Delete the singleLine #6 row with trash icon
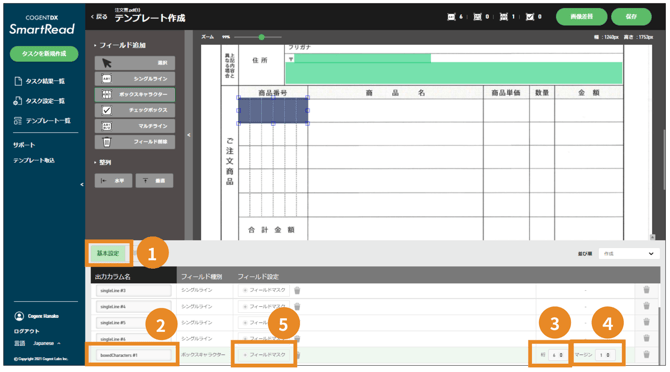The width and height of the screenshot is (670, 372). (646, 338)
